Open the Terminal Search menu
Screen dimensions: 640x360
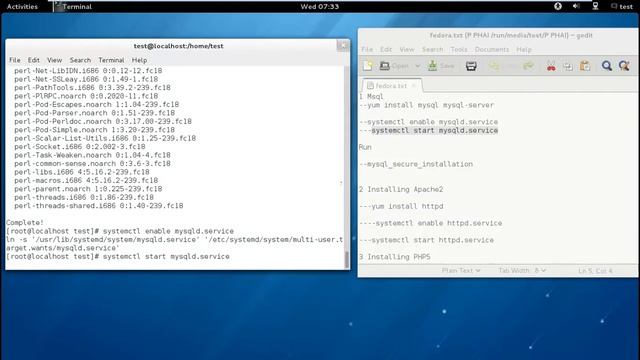click(80, 60)
